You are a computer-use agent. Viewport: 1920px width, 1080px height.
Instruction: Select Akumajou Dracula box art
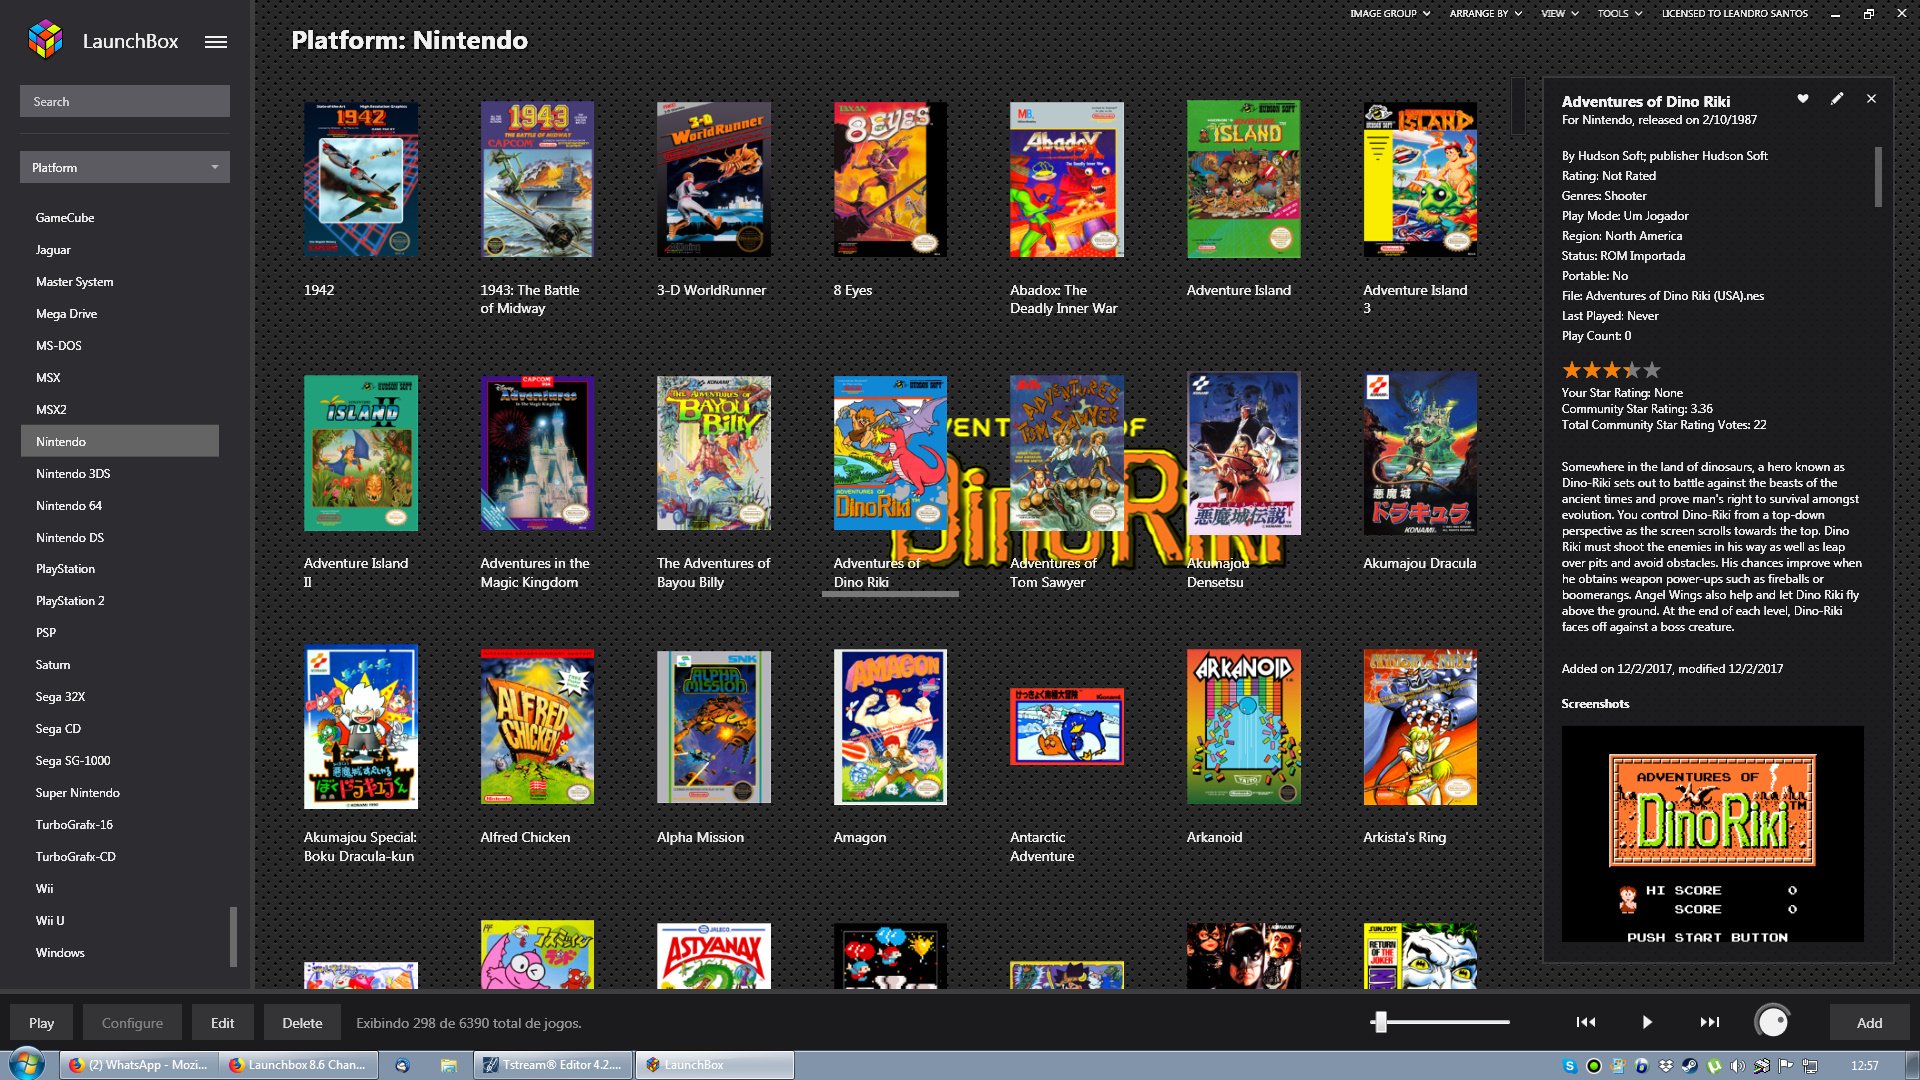pyautogui.click(x=1420, y=453)
